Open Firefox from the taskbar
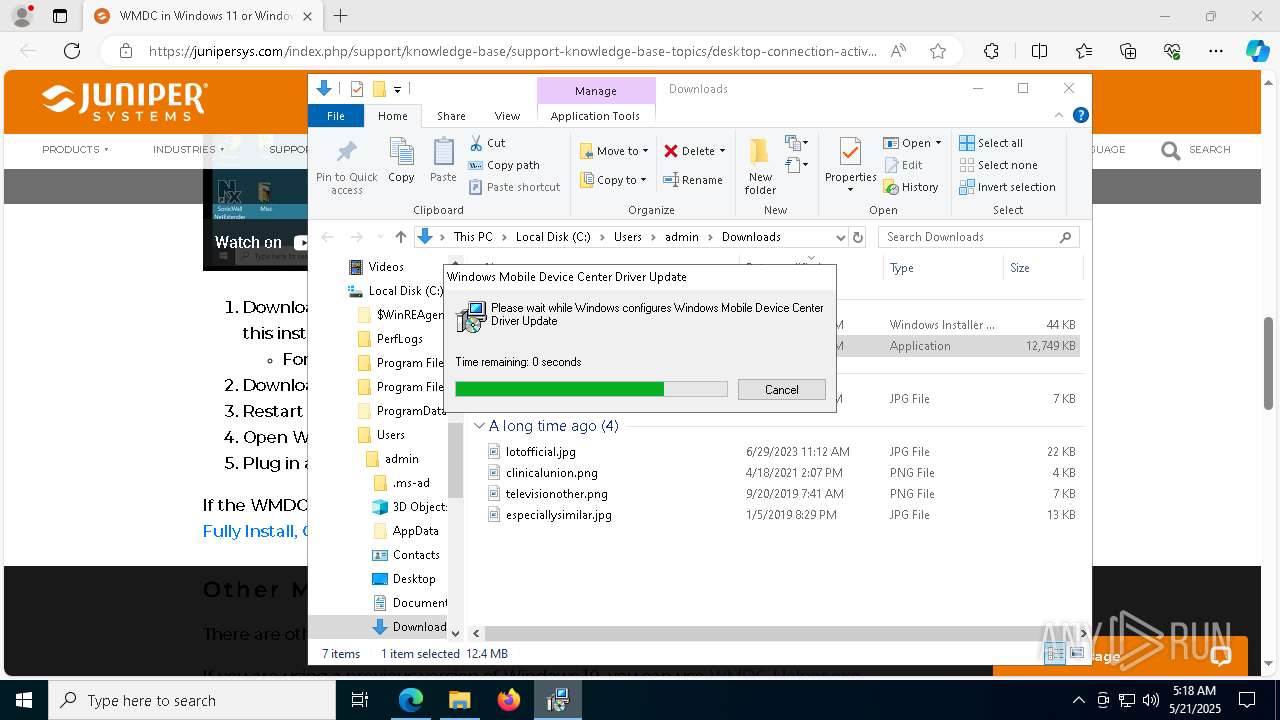The image size is (1280, 720). point(509,700)
